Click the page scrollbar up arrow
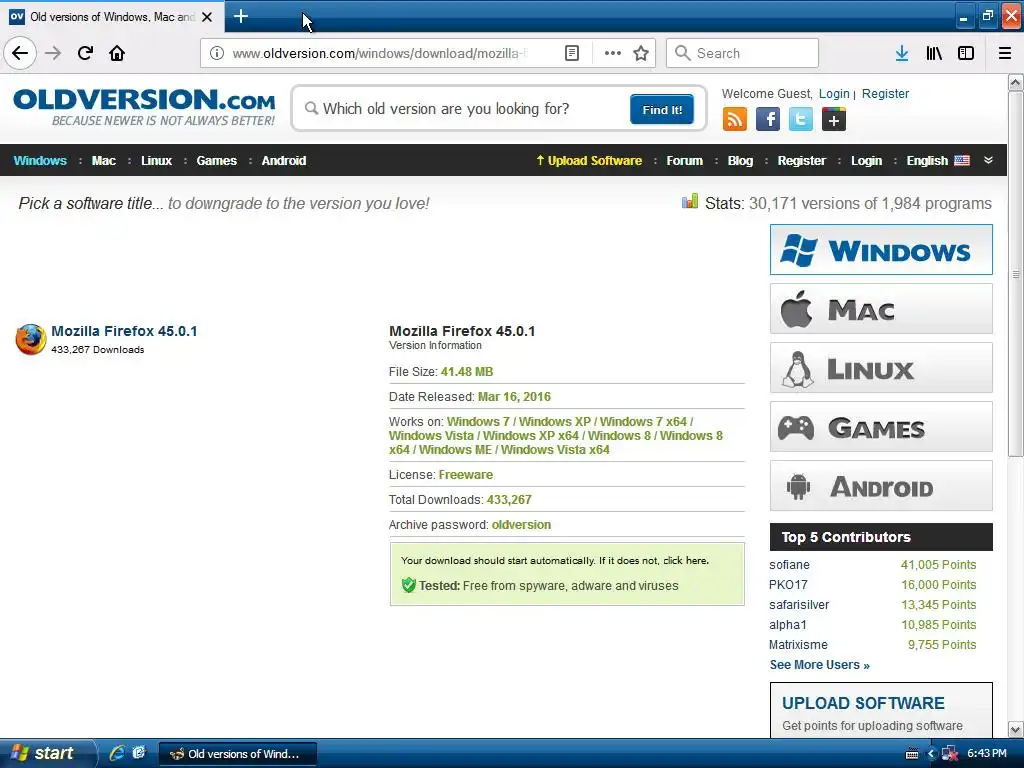This screenshot has width=1024, height=768. pos(1016,82)
